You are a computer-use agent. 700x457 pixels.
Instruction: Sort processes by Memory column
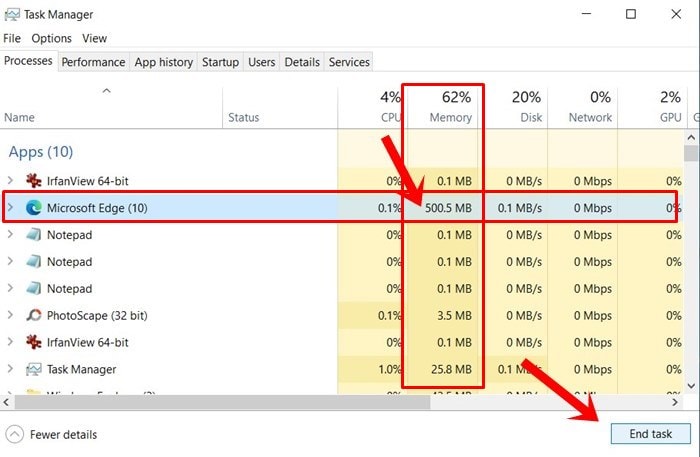coord(443,107)
